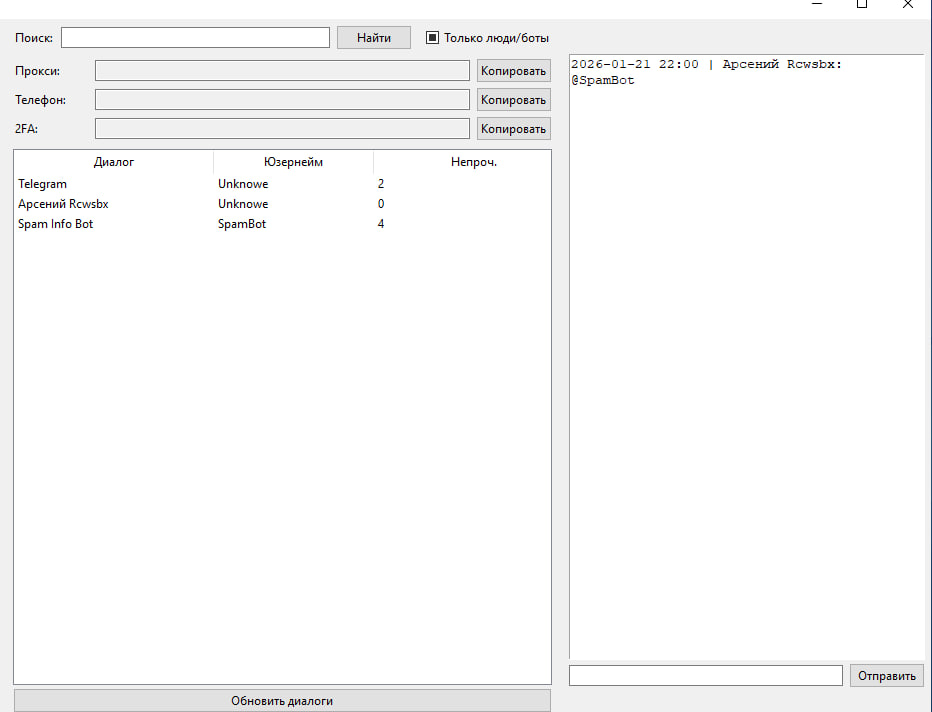Send the message with Отправить
The height and width of the screenshot is (712, 932).
click(886, 676)
